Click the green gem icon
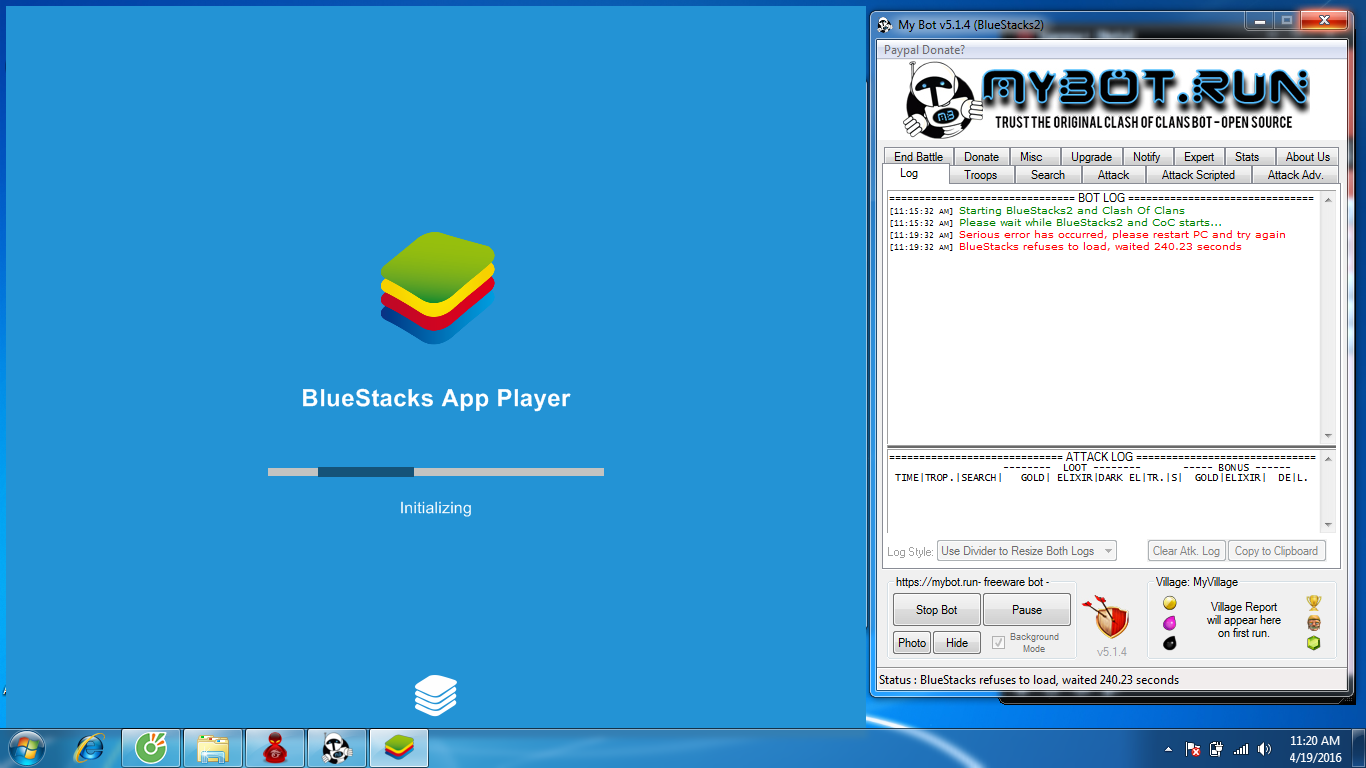The width and height of the screenshot is (1366, 768). (x=1314, y=643)
